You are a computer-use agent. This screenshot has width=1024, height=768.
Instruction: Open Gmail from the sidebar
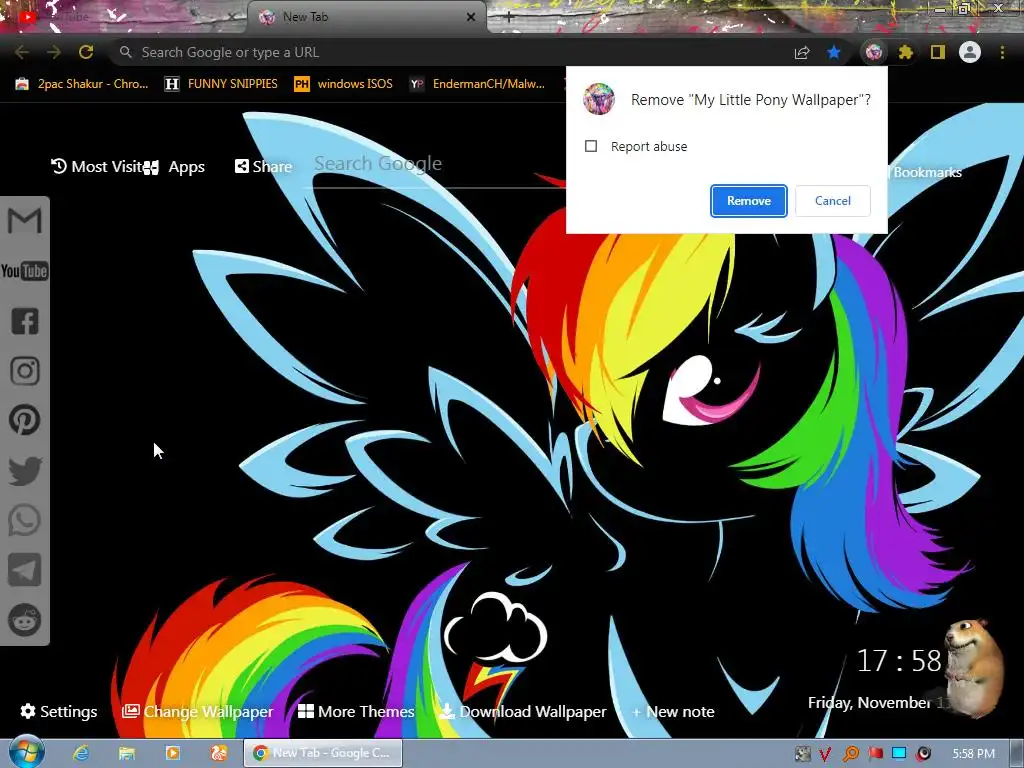tap(25, 220)
